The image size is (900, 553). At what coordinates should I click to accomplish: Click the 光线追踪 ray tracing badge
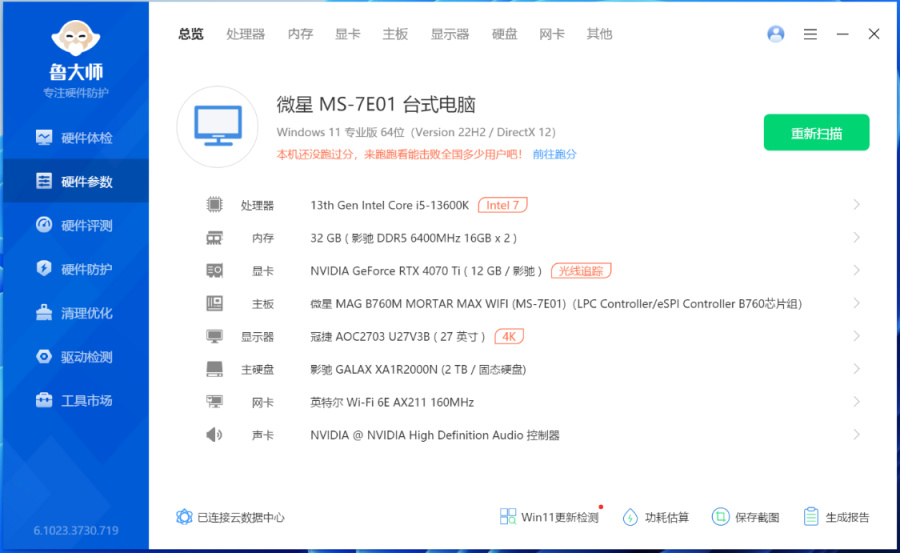click(581, 270)
